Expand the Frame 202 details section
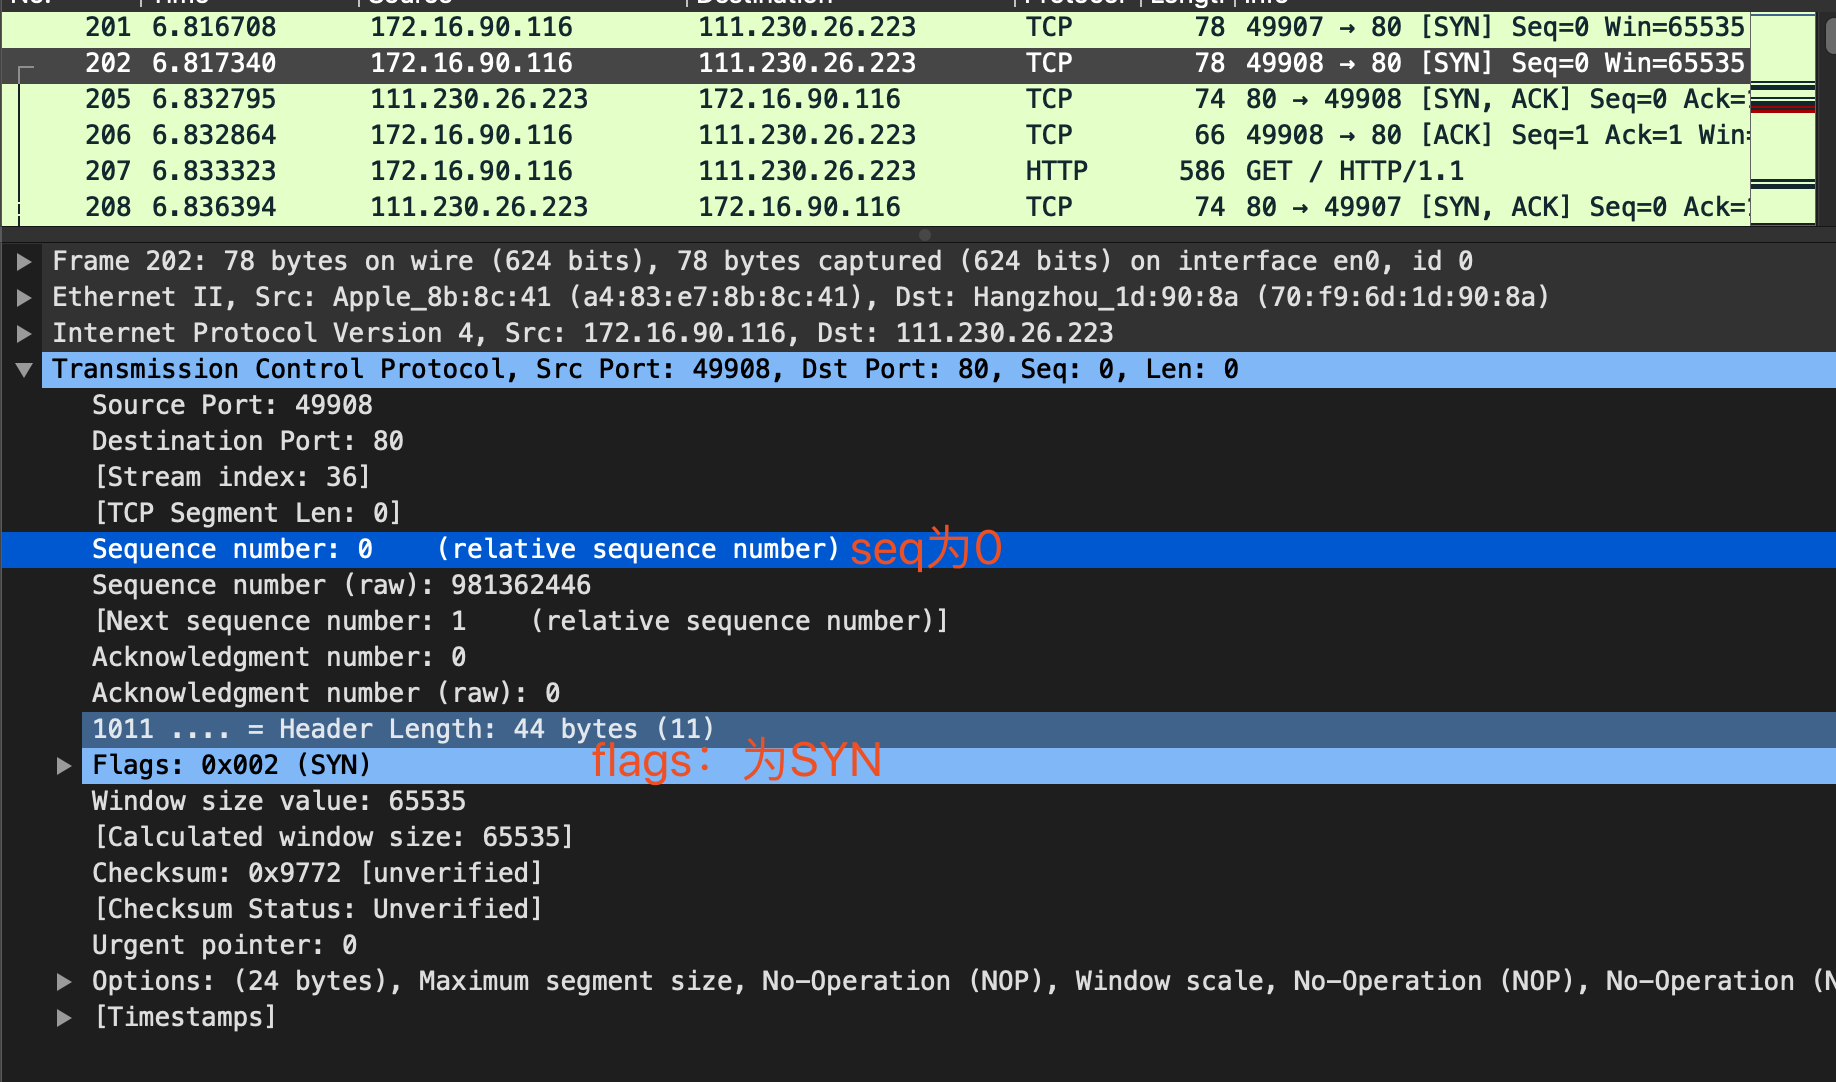The width and height of the screenshot is (1836, 1082). pos(22,260)
